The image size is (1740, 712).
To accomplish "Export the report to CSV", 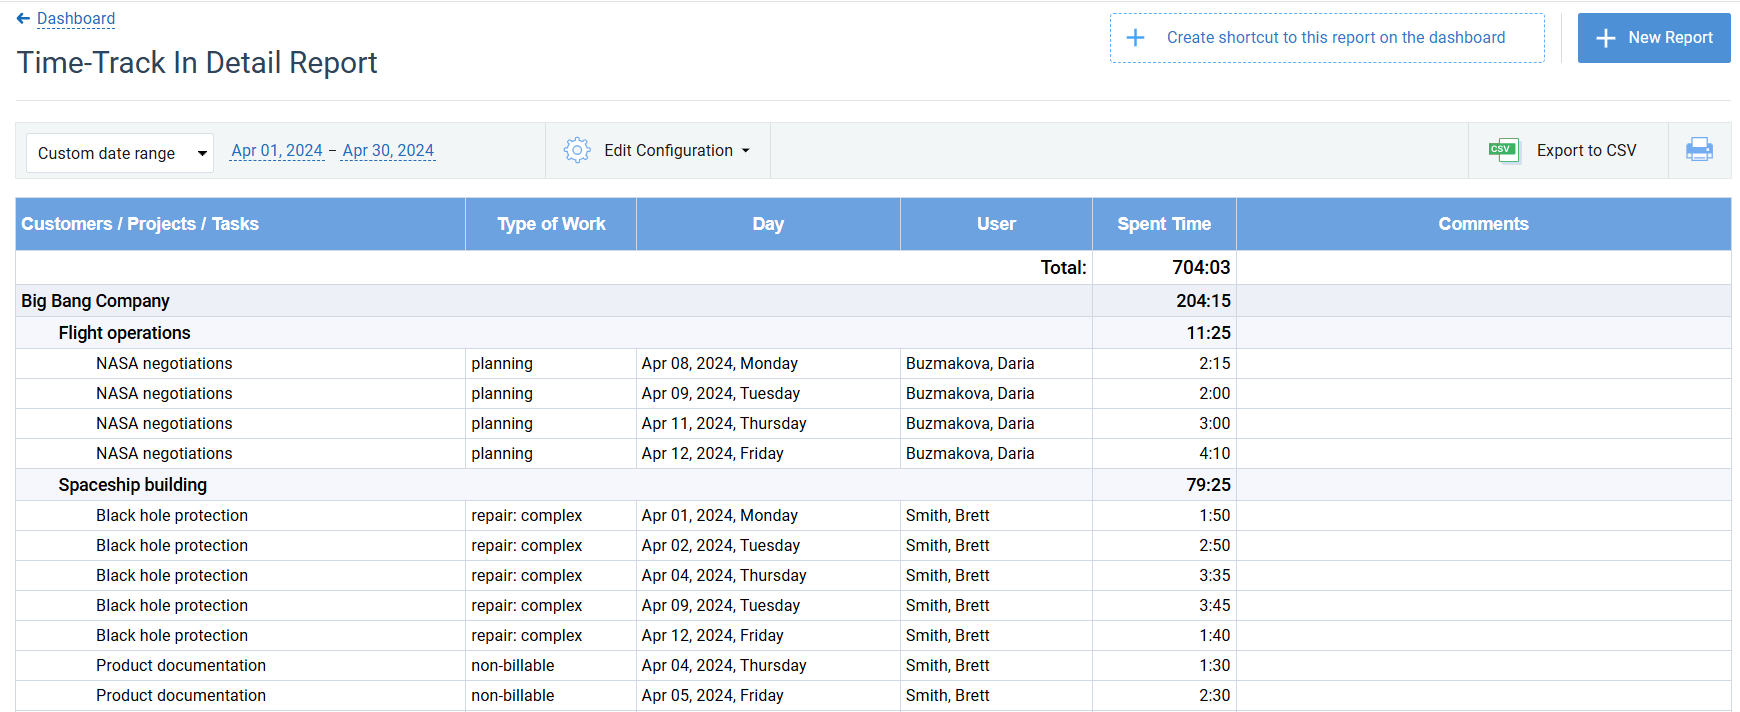I will (x=1586, y=150).
